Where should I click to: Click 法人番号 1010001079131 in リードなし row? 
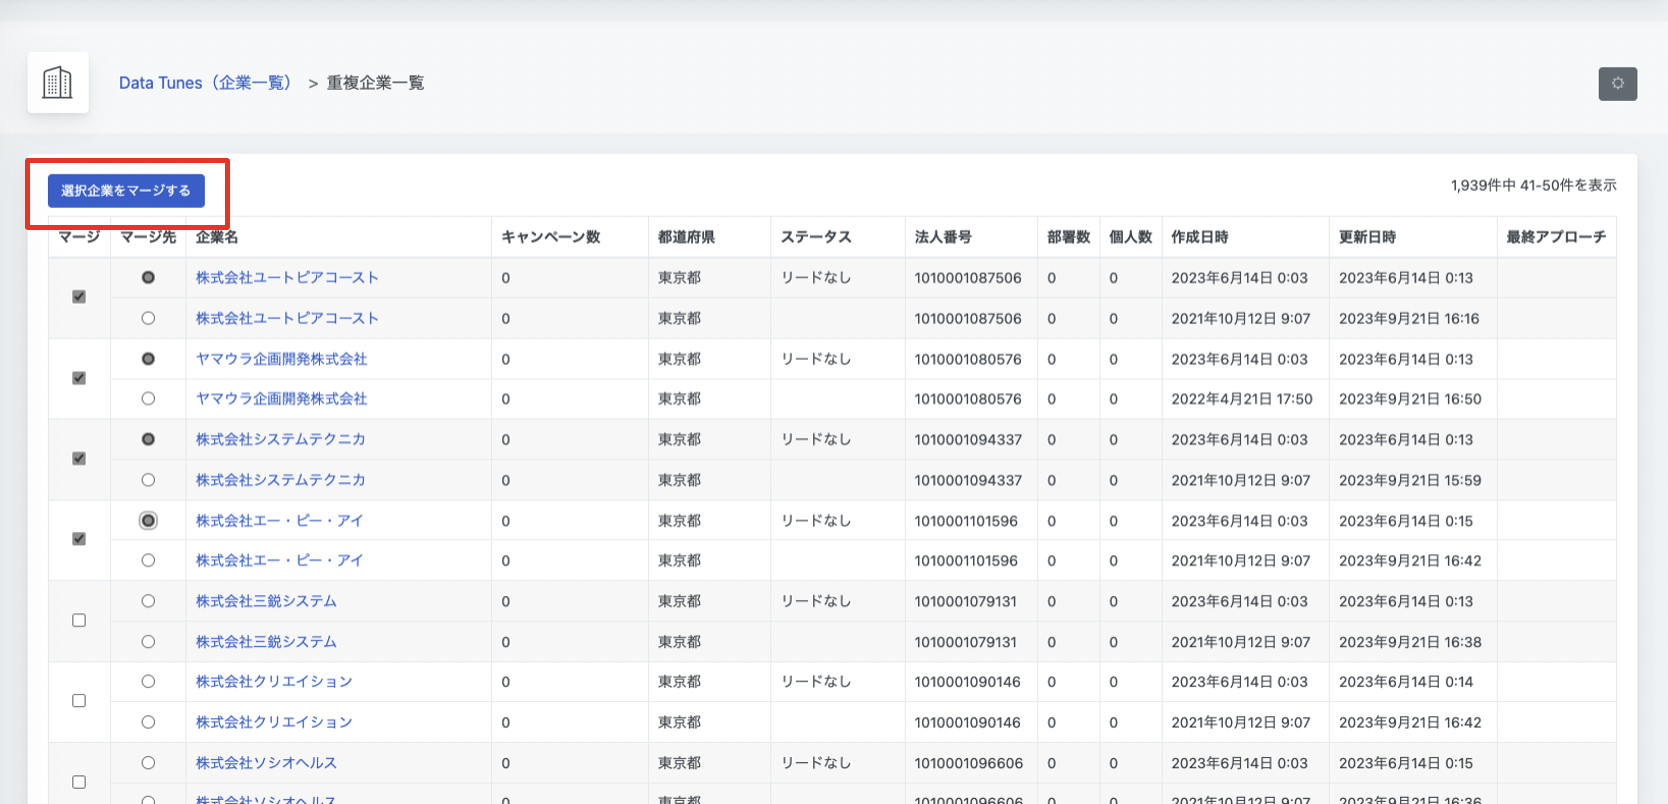[965, 602]
